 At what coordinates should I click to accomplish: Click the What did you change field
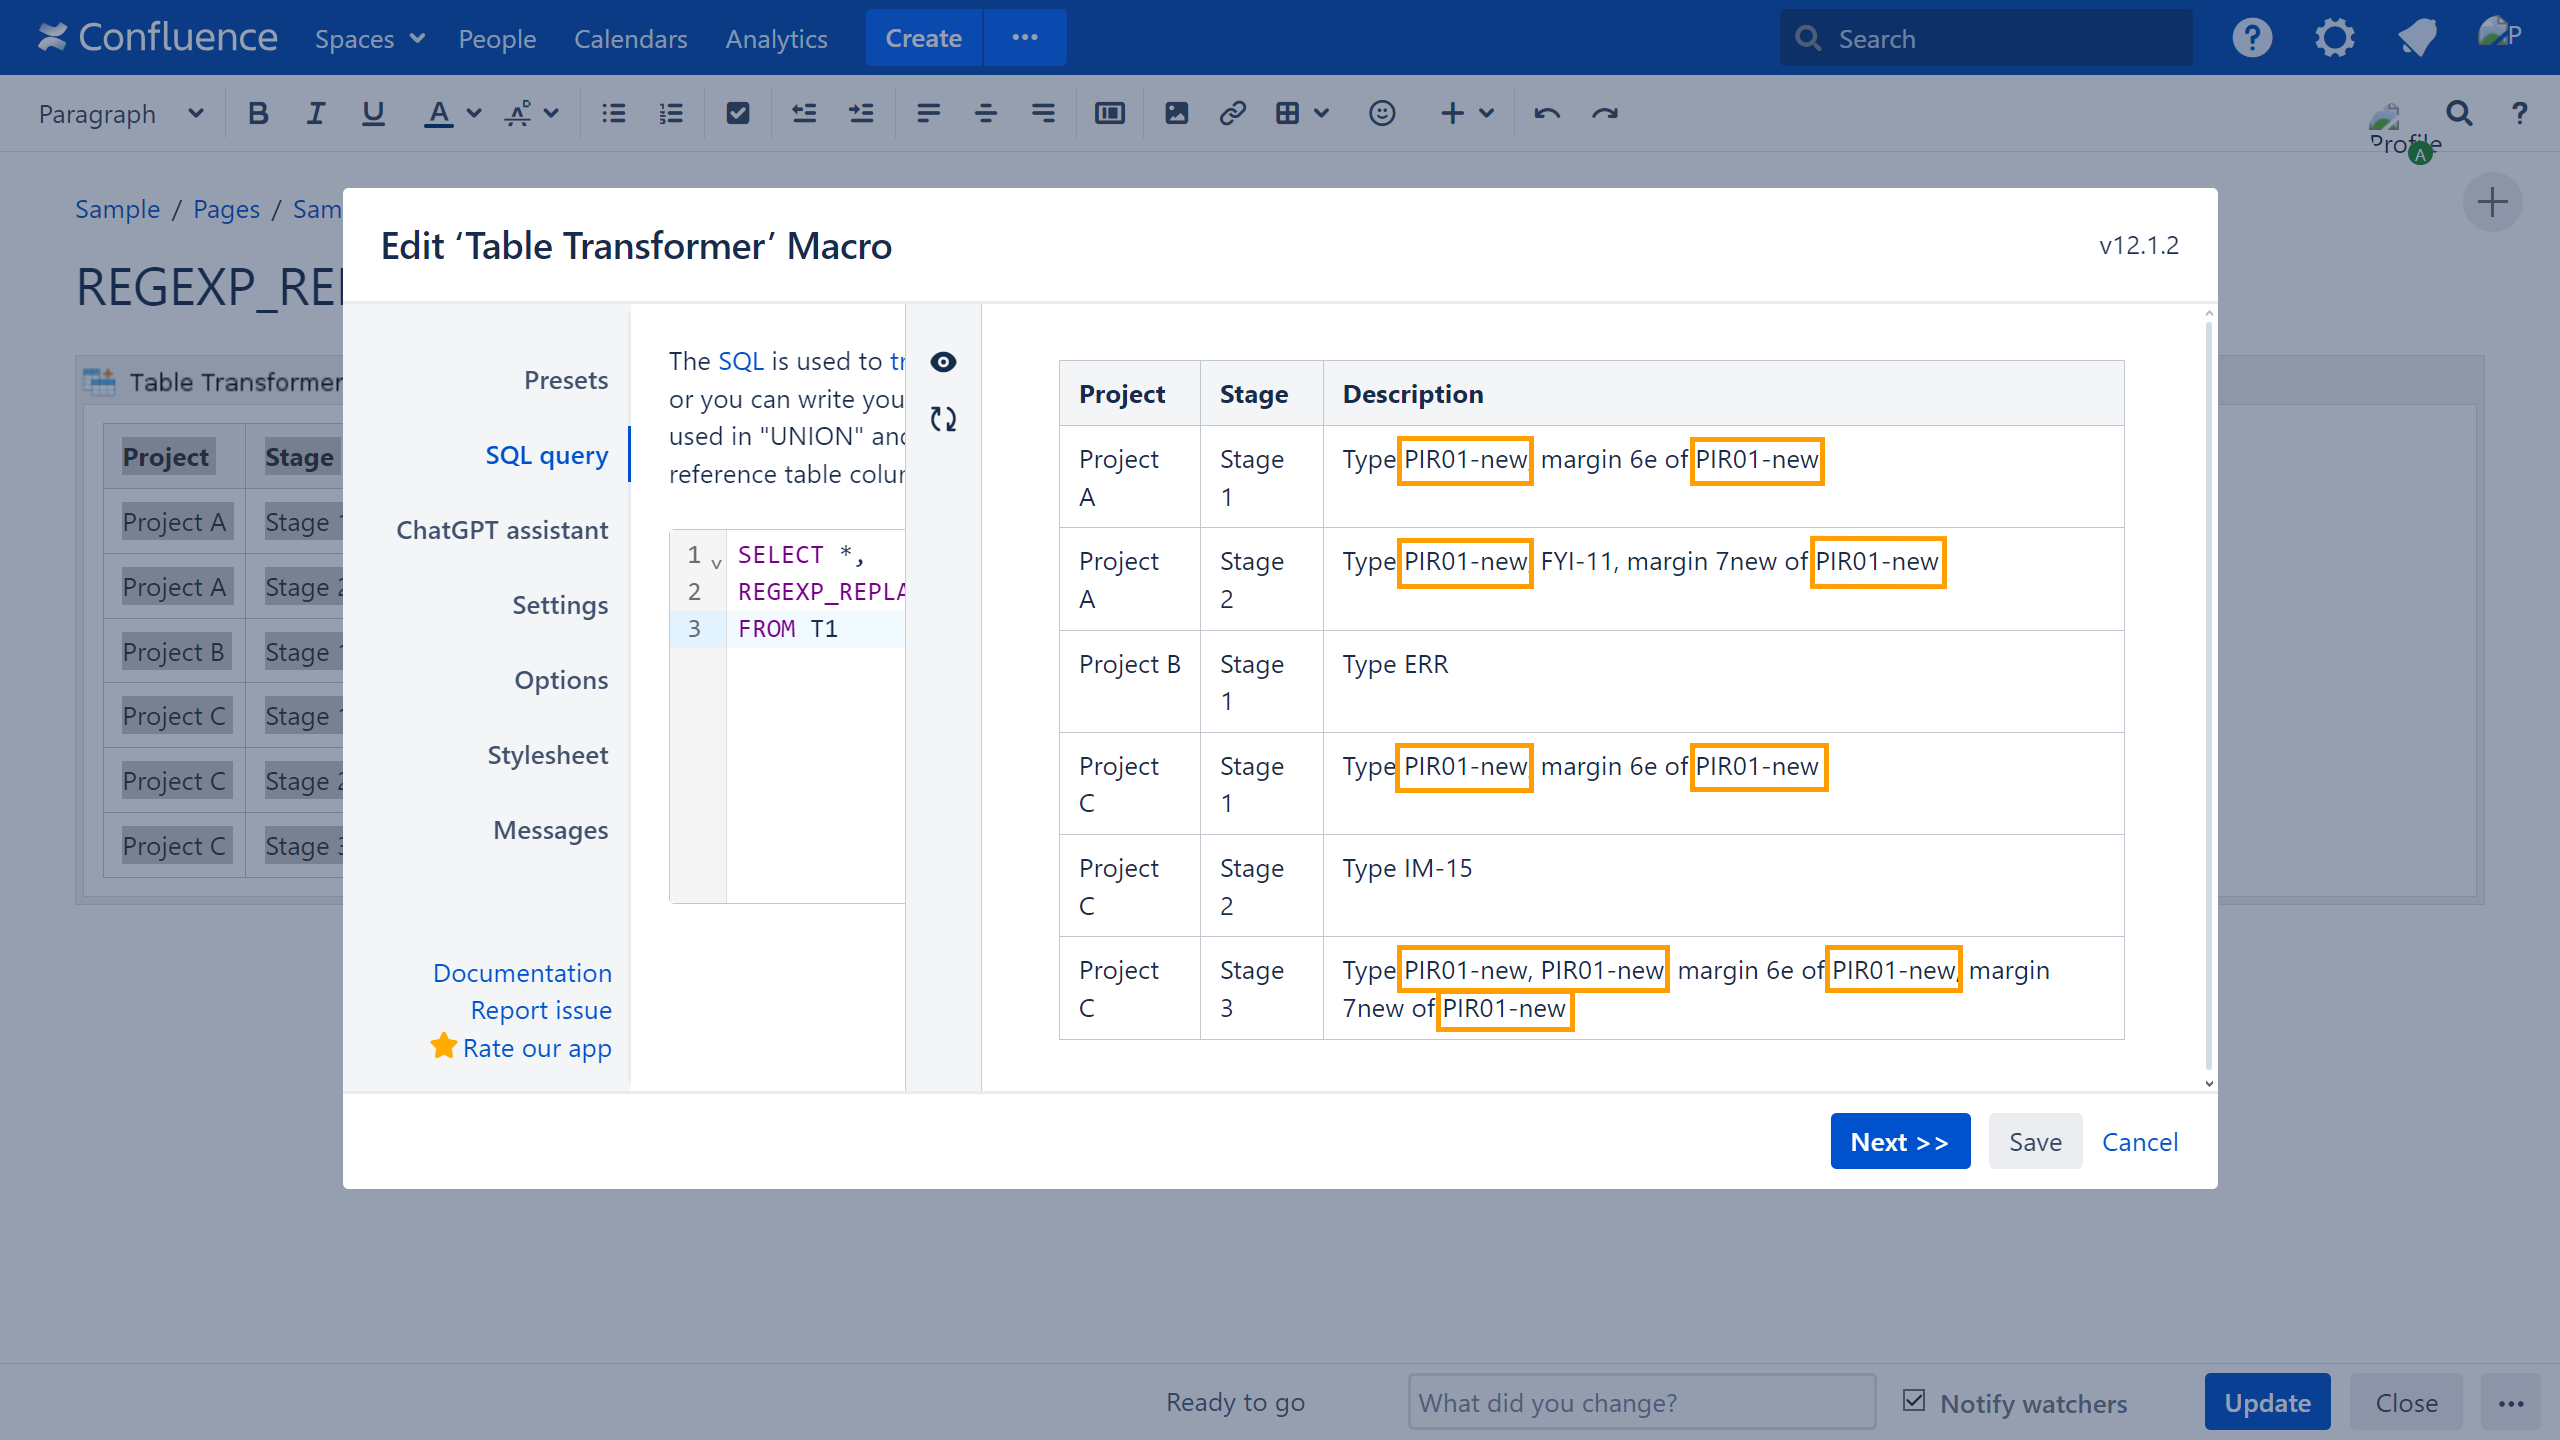(1641, 1402)
